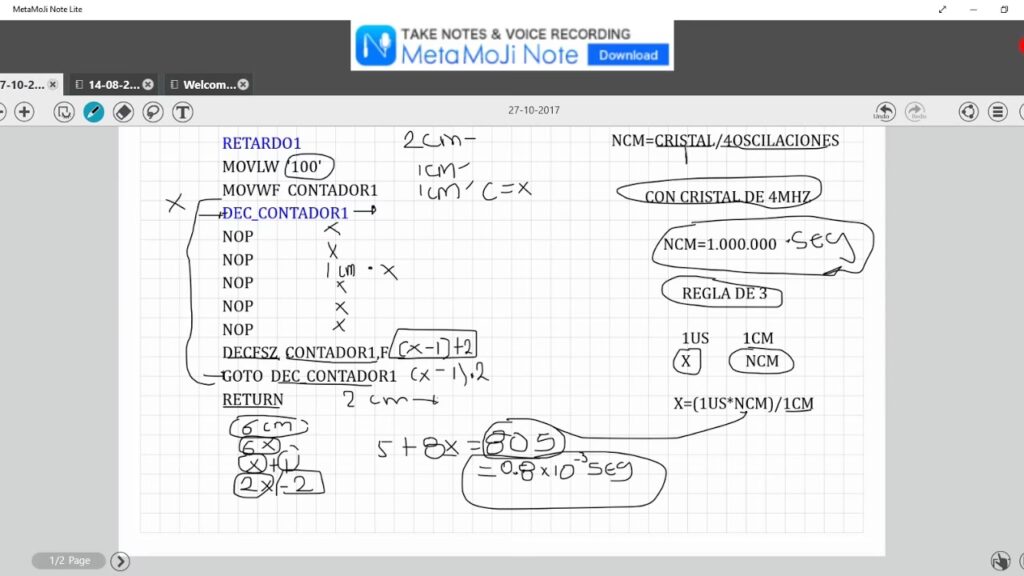Select the Pen drawing tool
This screenshot has width=1024, height=576.
tap(93, 112)
